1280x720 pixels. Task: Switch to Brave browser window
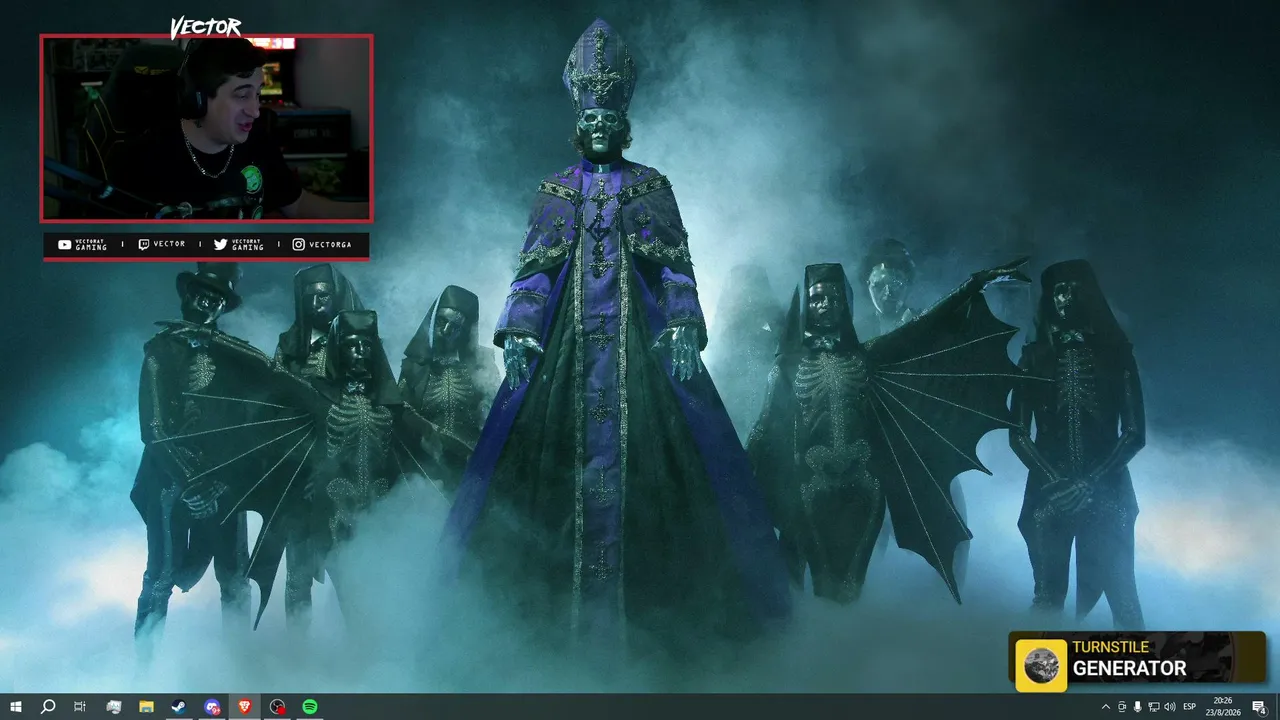[x=245, y=707]
